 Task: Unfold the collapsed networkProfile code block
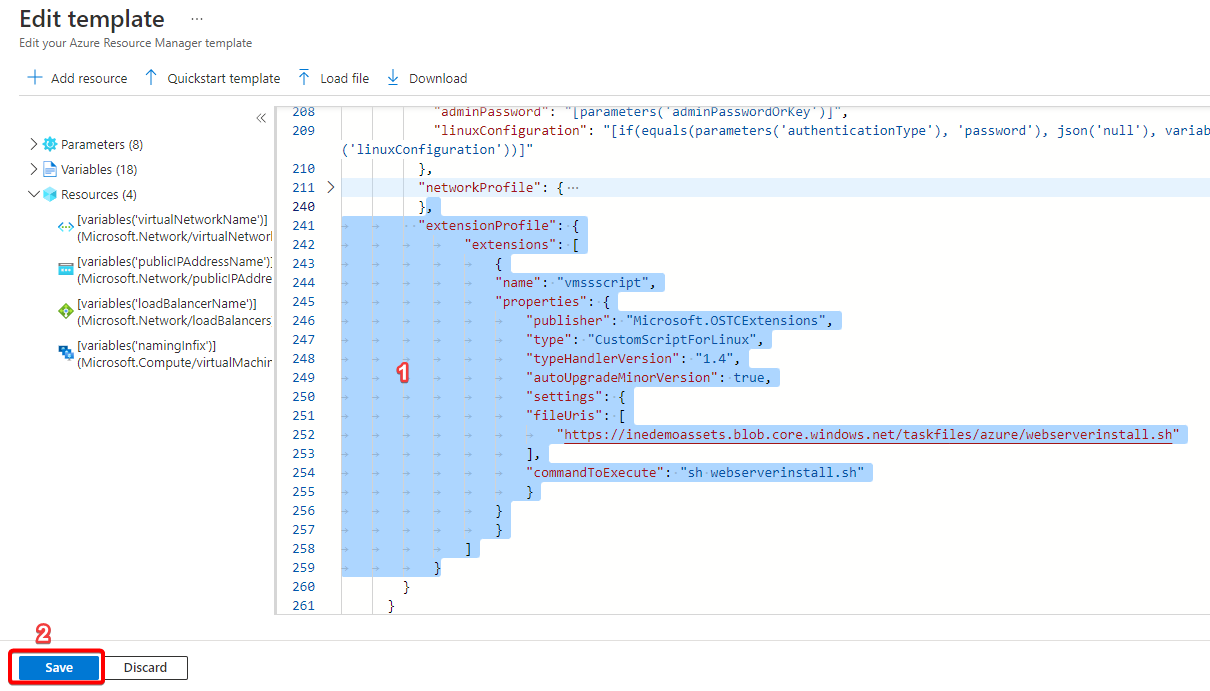click(x=332, y=187)
